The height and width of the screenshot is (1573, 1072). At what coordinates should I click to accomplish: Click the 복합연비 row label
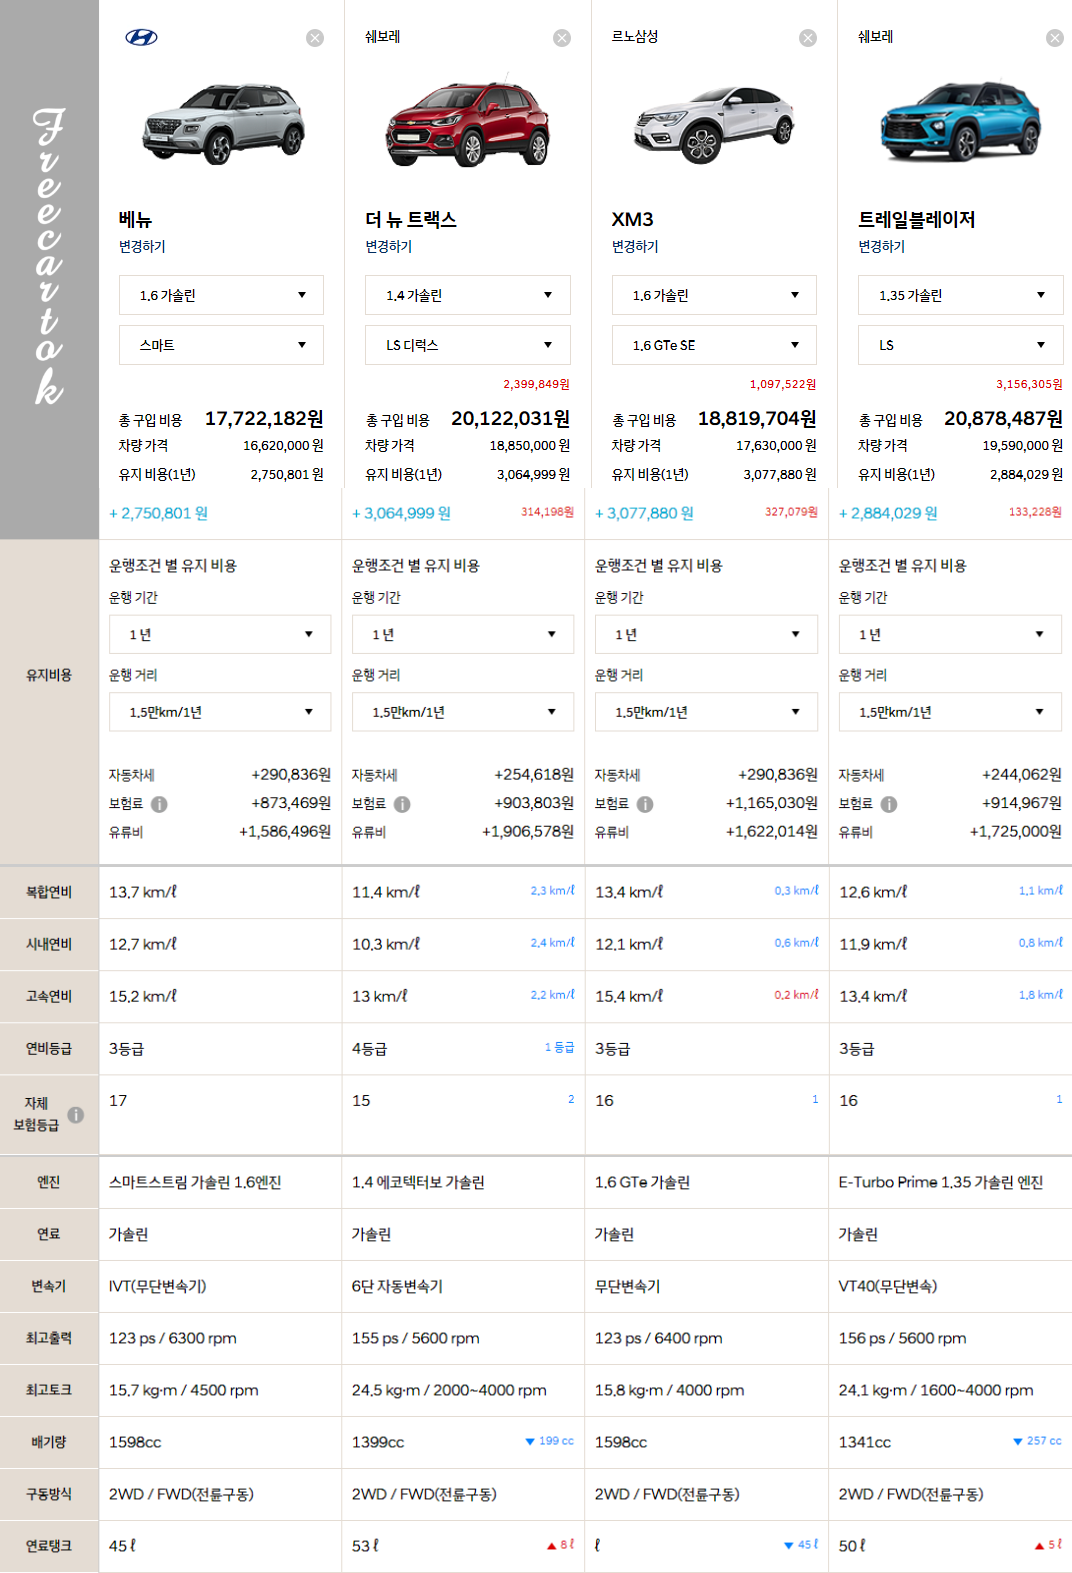(x=49, y=892)
